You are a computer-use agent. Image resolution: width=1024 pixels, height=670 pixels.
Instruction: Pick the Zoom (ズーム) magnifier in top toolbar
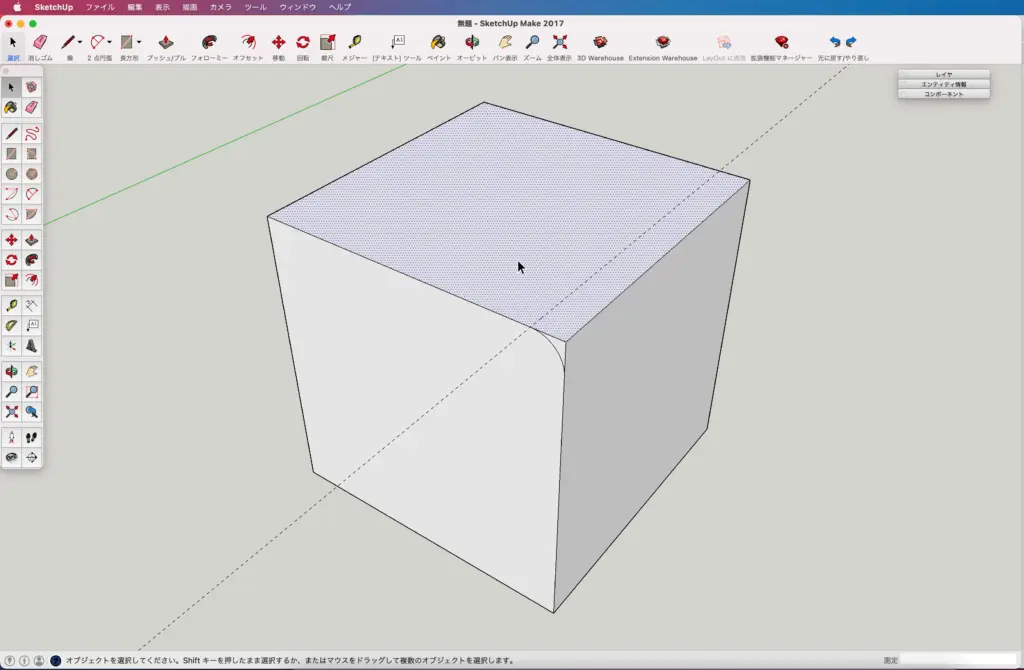tap(532, 42)
